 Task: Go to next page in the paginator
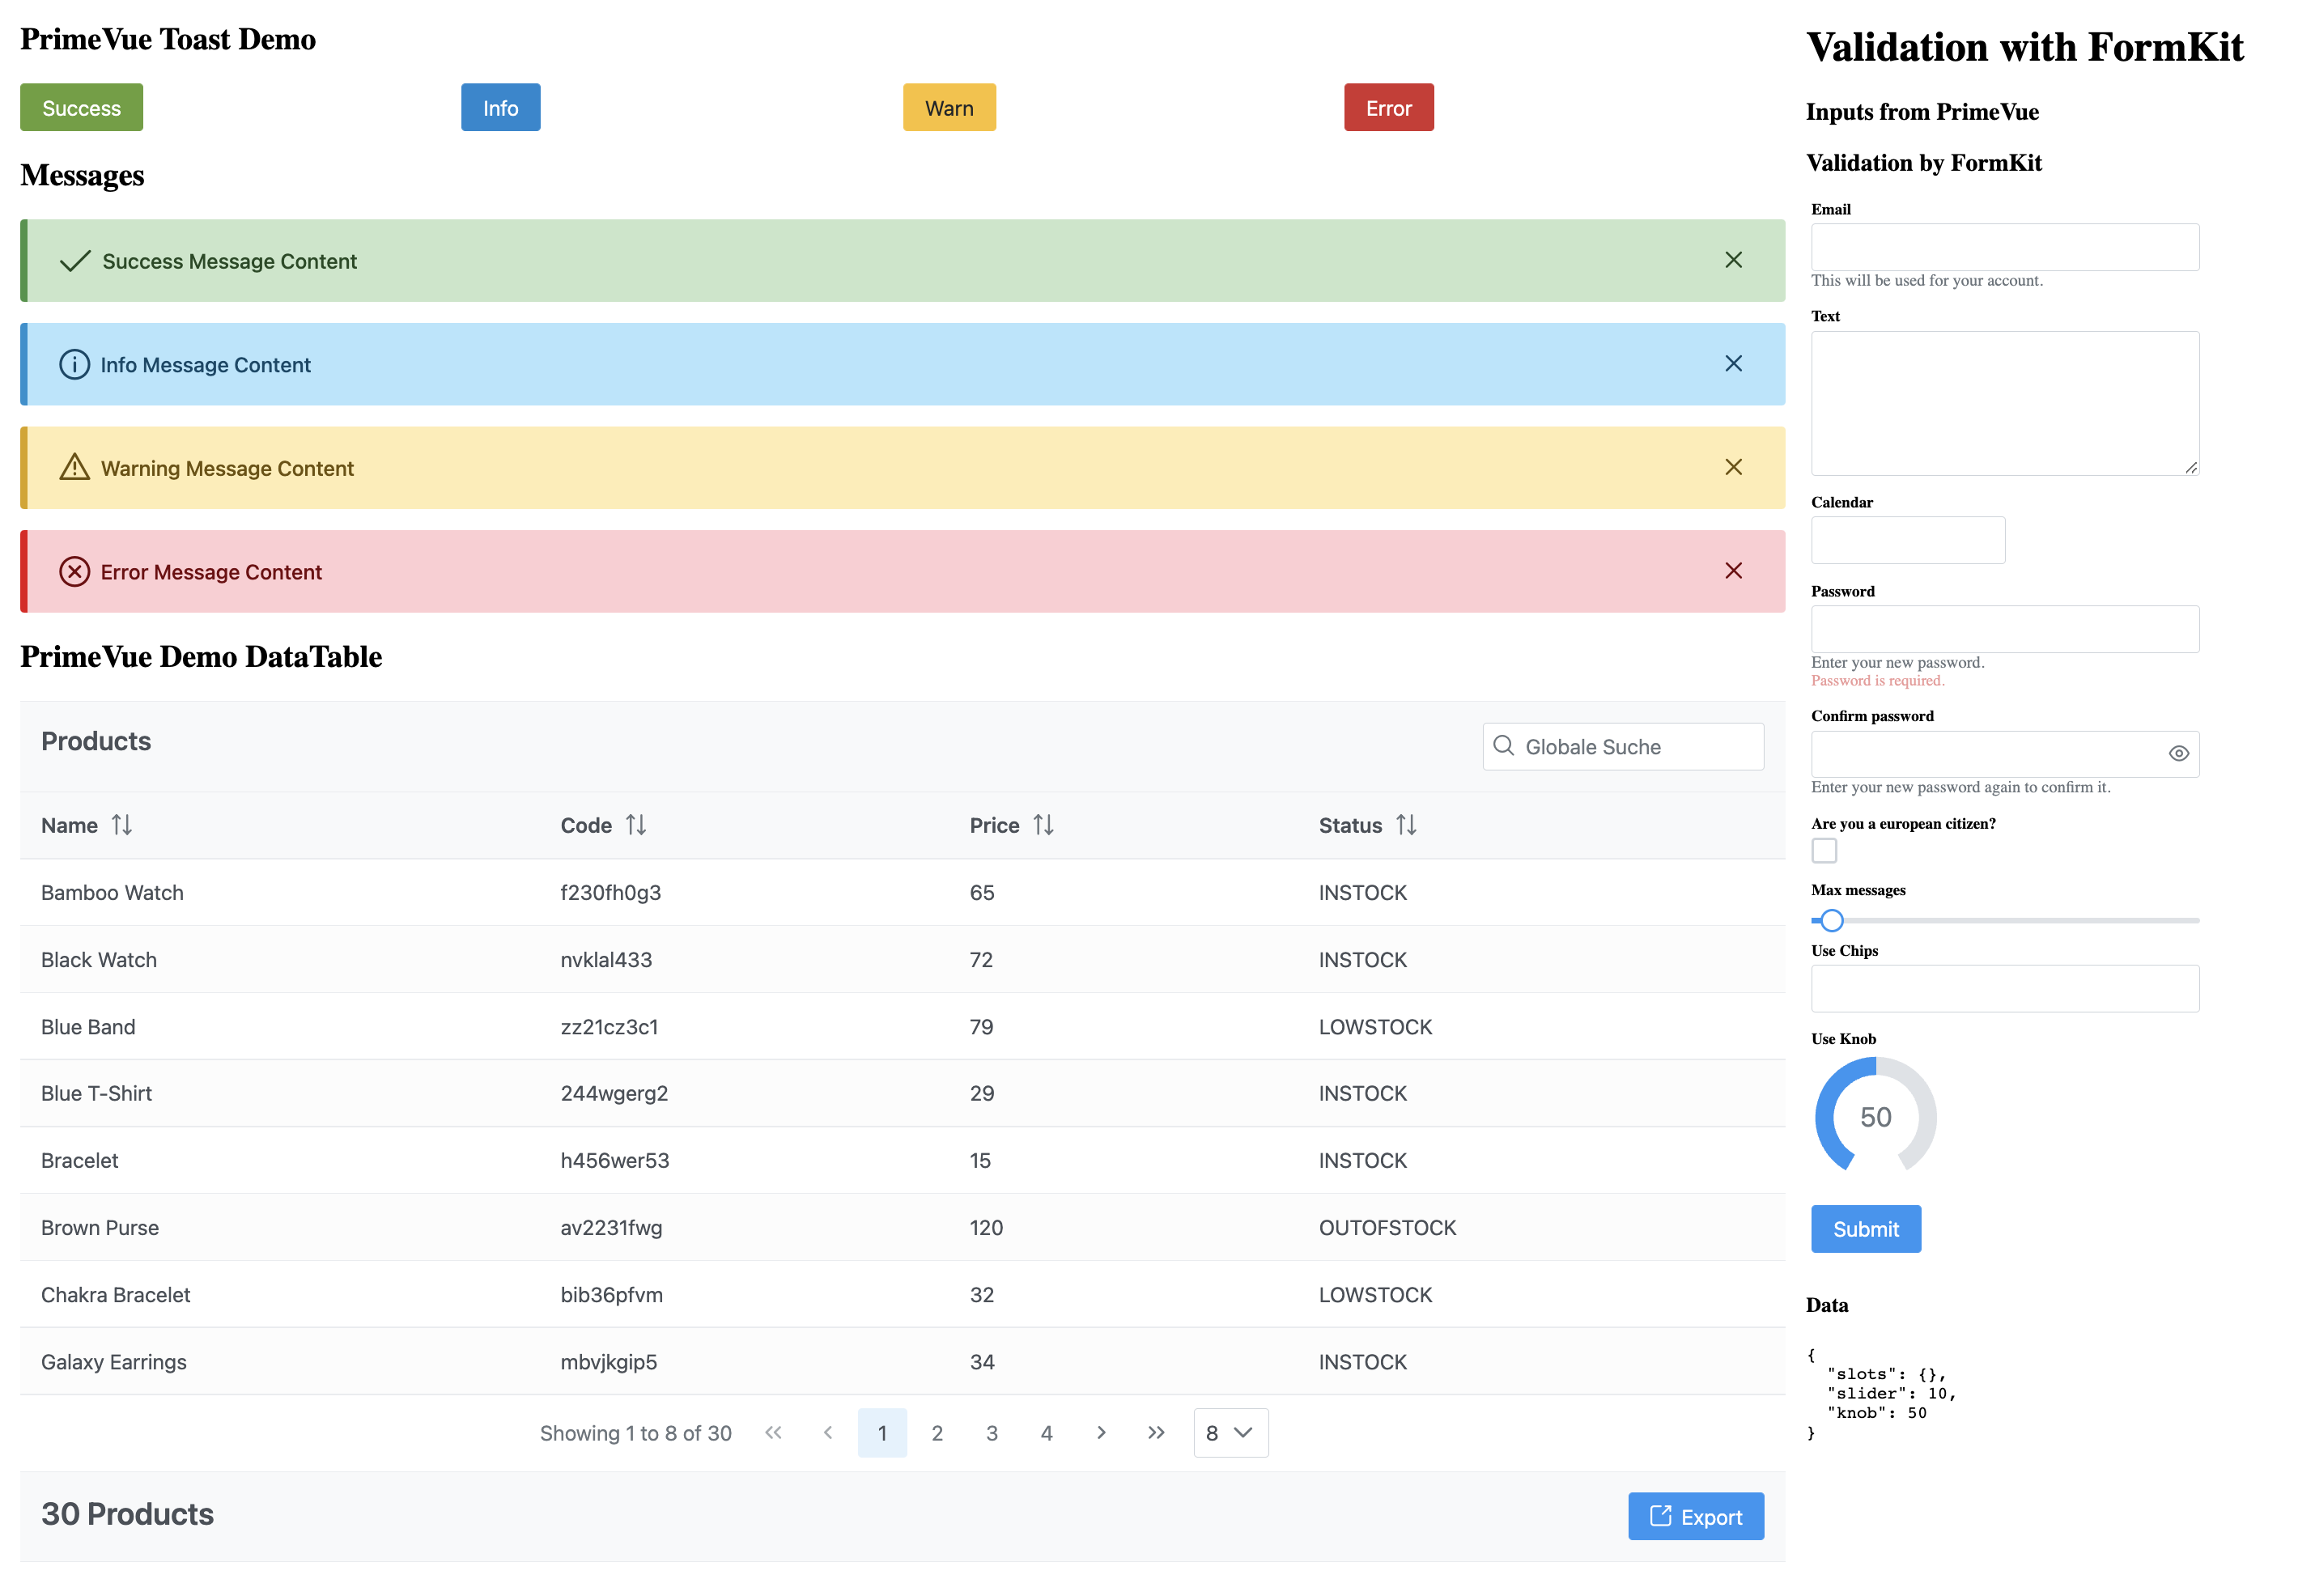(x=1101, y=1433)
